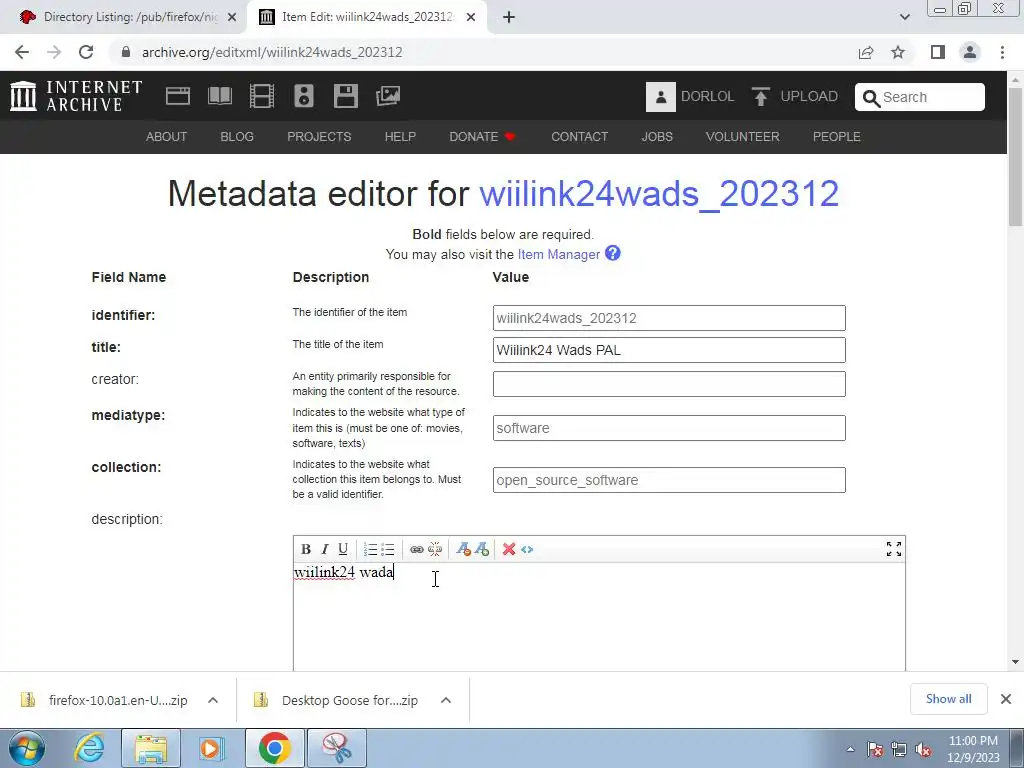Show hidden system tray icons
1024x768 pixels.
click(x=850, y=749)
